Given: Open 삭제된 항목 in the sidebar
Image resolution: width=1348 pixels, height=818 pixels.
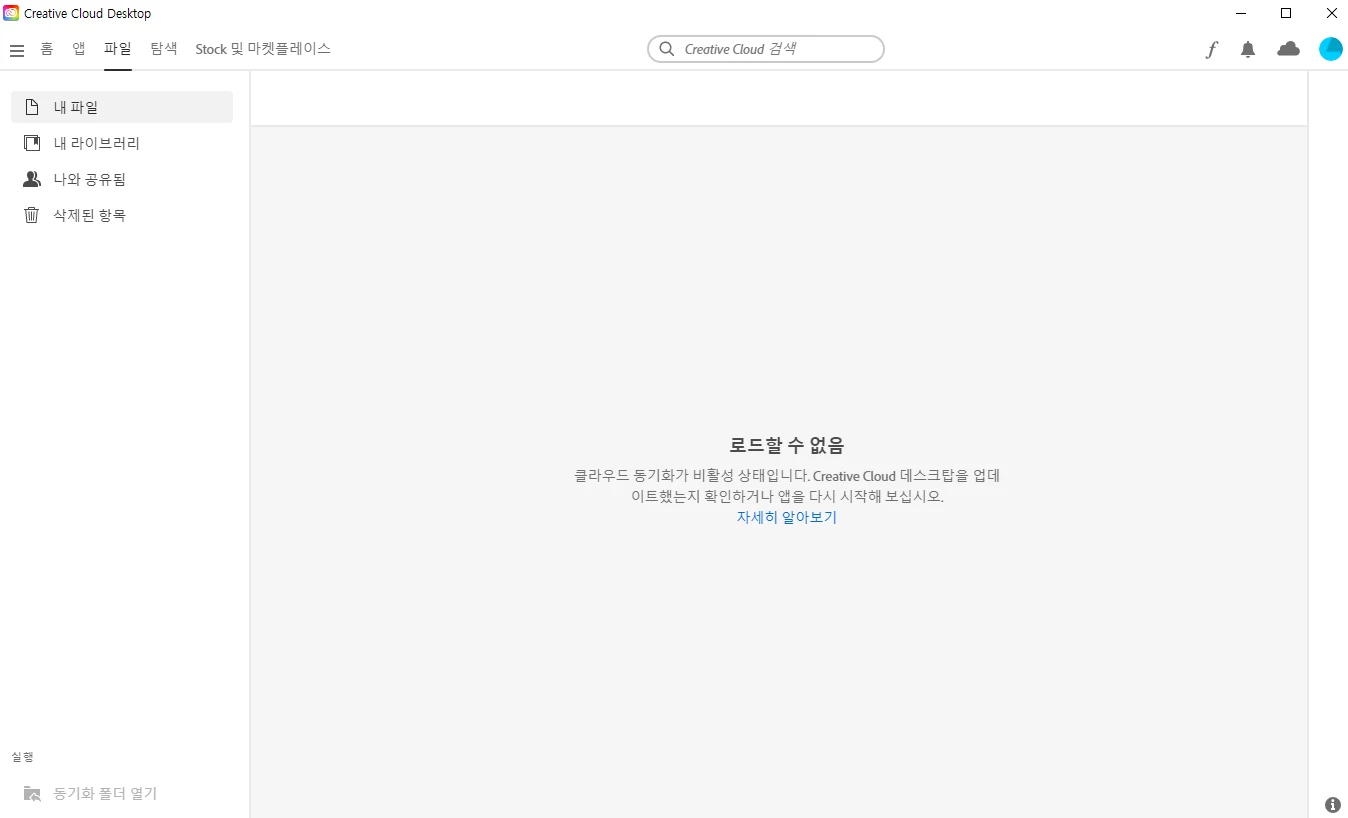Looking at the screenshot, I should point(122,215).
